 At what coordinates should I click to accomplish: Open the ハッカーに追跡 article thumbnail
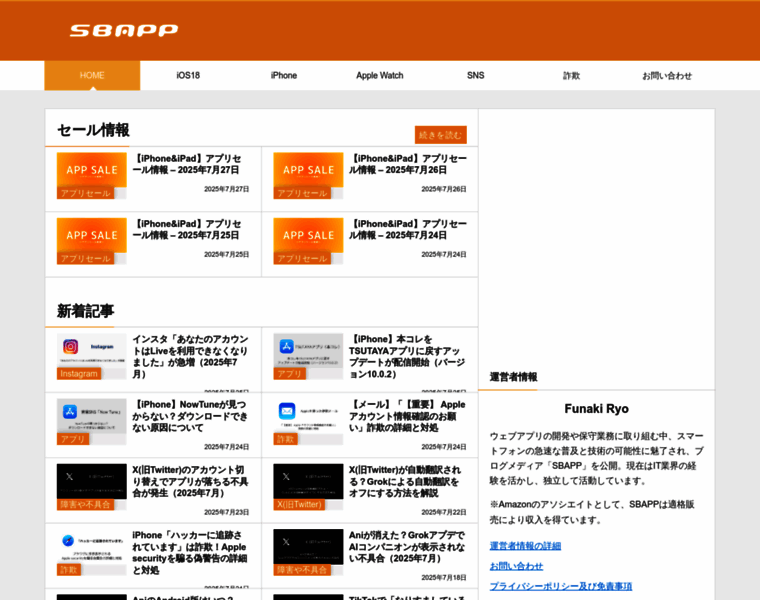(92, 547)
